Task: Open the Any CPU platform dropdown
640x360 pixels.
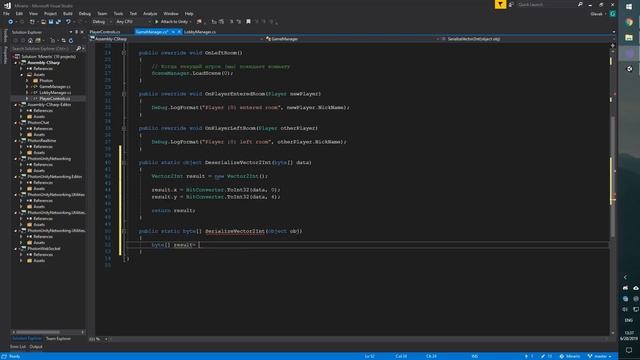Action: (x=133, y=22)
